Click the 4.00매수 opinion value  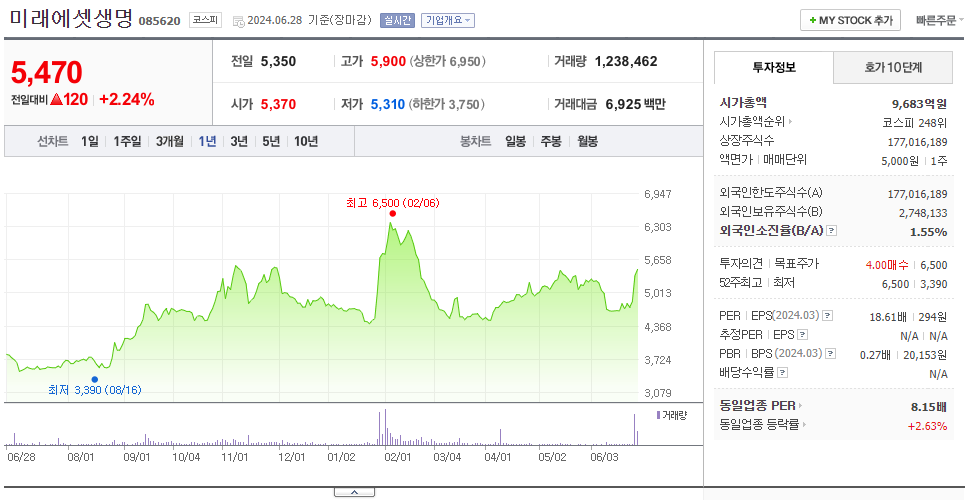click(887, 265)
